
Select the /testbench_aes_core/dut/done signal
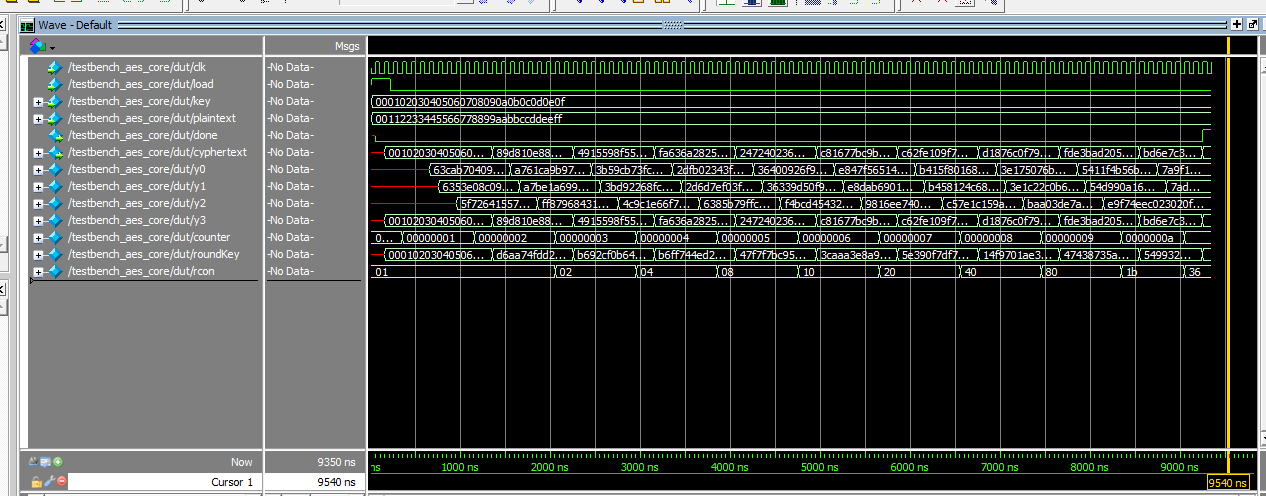[x=143, y=135]
